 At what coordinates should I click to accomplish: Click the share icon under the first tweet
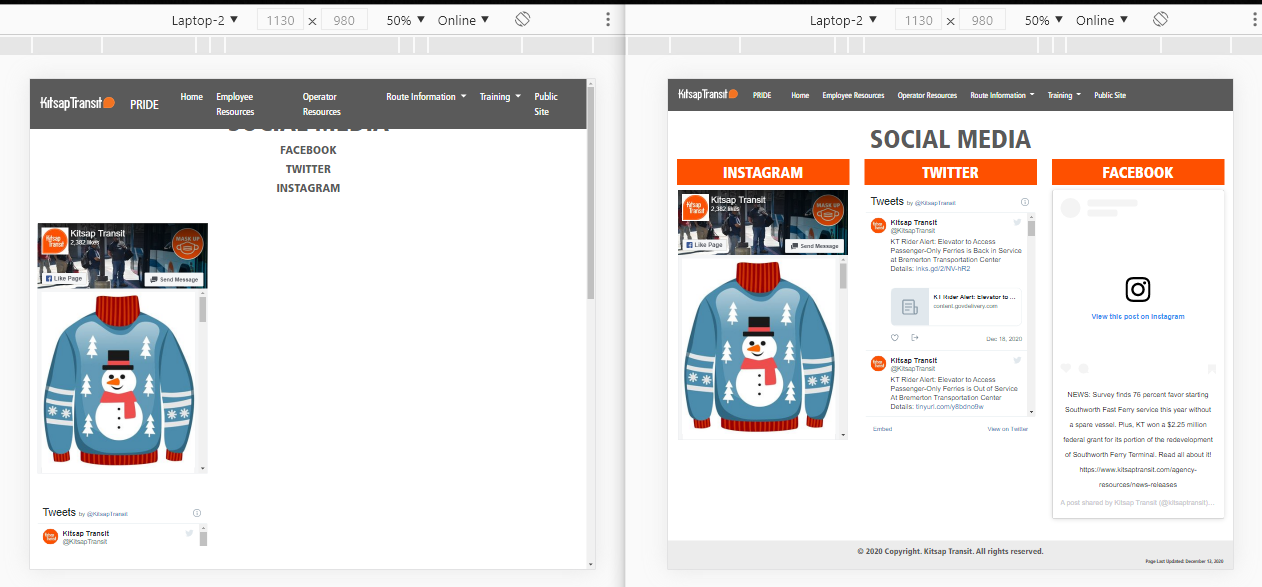pos(914,338)
